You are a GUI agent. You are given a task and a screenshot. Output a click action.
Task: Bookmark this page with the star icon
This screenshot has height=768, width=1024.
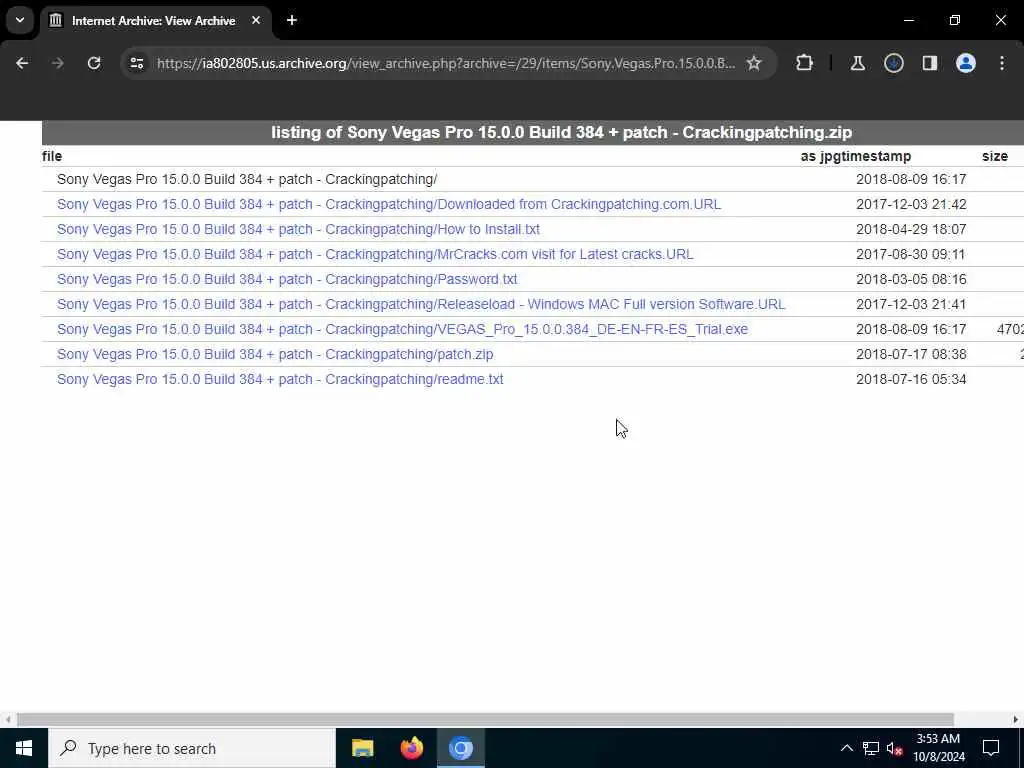754,63
